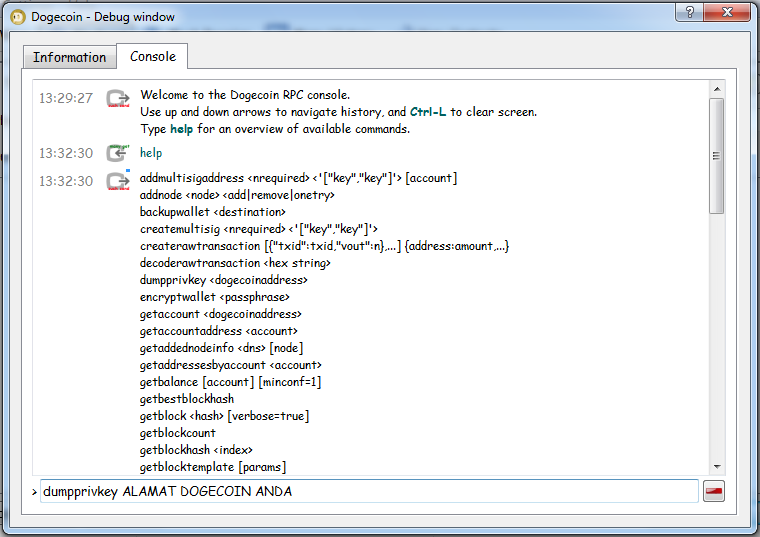This screenshot has width=760, height=537.
Task: Click the 'getblock <hash> [verbose=true]' line
Action: [224, 416]
